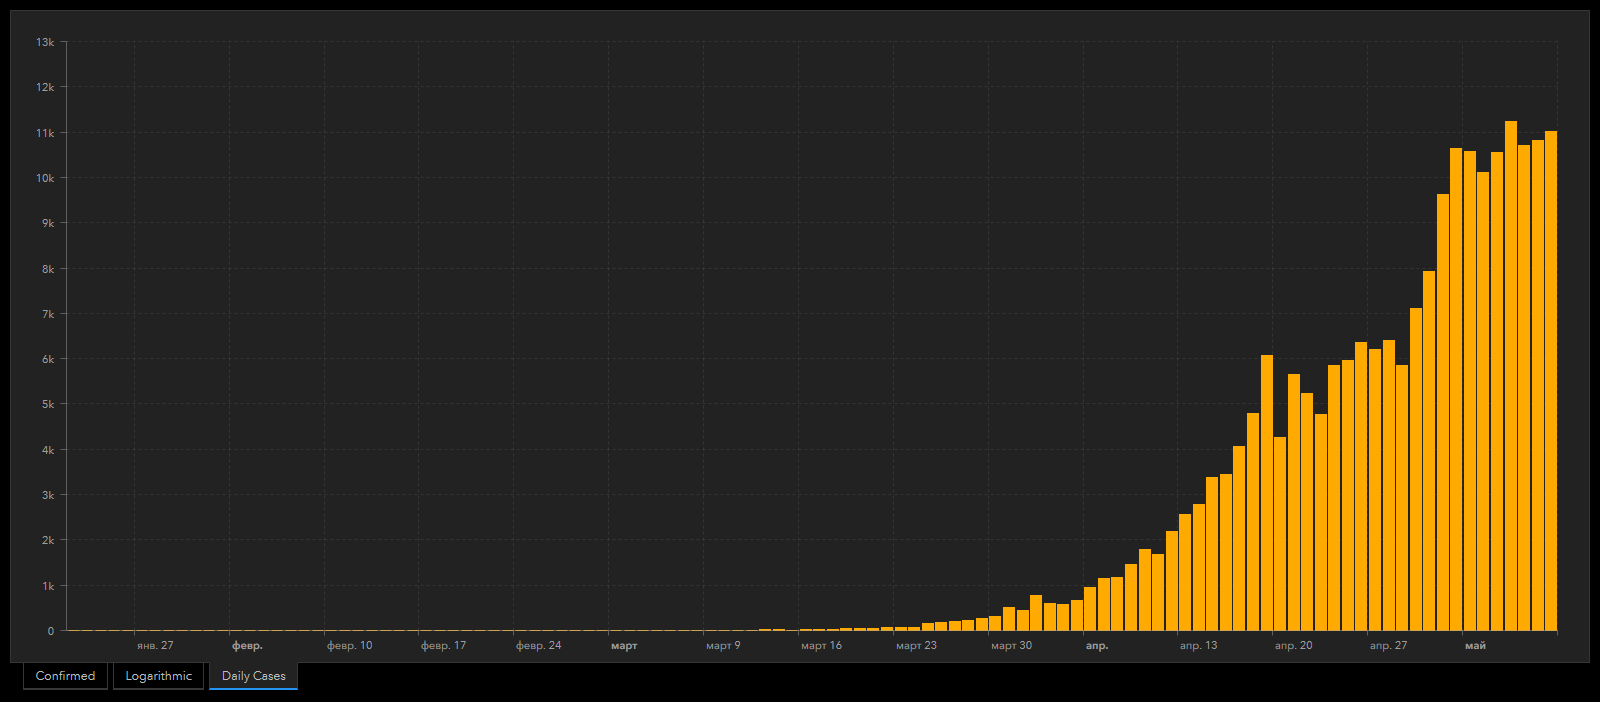Click the mid-April spike bar reaching 6k
The height and width of the screenshot is (702, 1600).
click(1266, 493)
